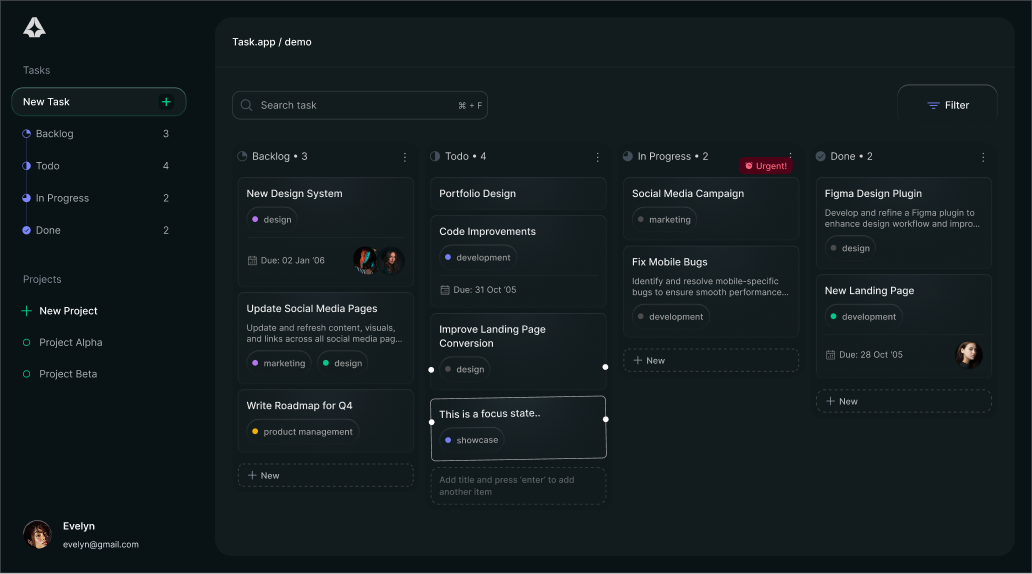Click the Backlog column status icon

click(242, 157)
